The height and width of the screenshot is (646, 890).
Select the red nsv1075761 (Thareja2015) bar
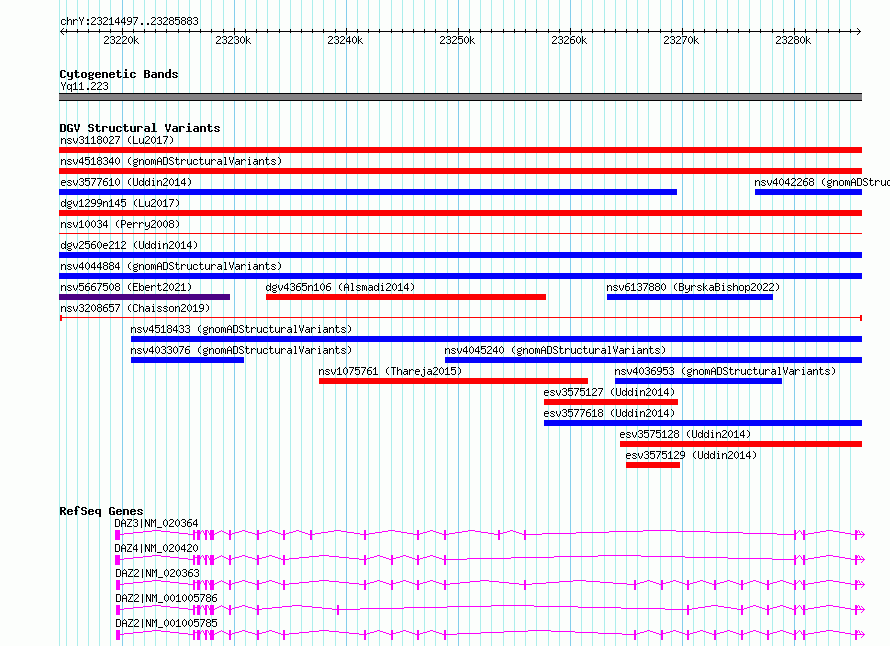(454, 381)
